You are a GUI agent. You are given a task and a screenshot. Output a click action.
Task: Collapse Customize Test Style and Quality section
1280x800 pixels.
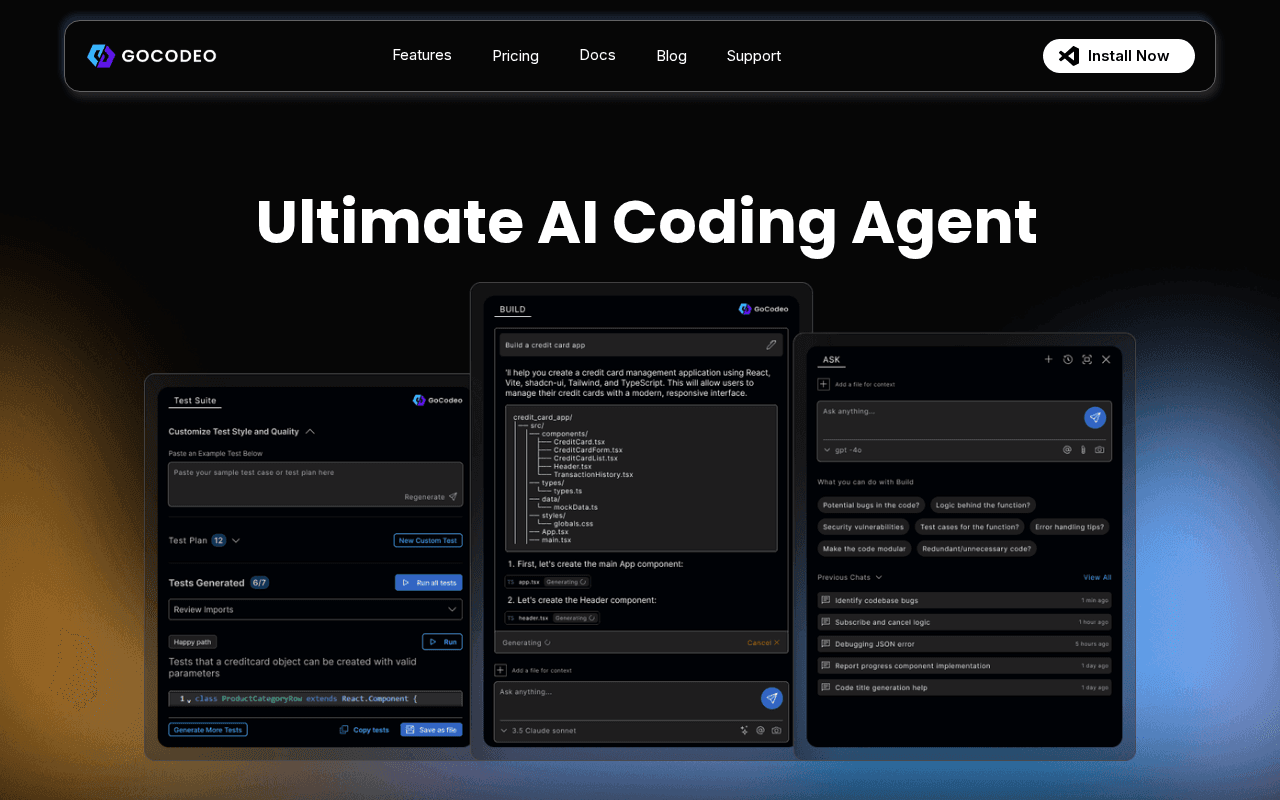click(x=310, y=432)
